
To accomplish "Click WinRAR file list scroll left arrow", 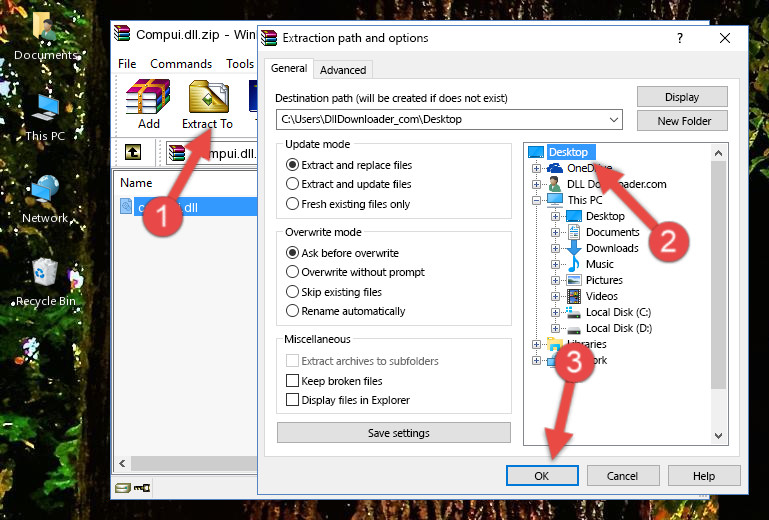I will coord(122,463).
